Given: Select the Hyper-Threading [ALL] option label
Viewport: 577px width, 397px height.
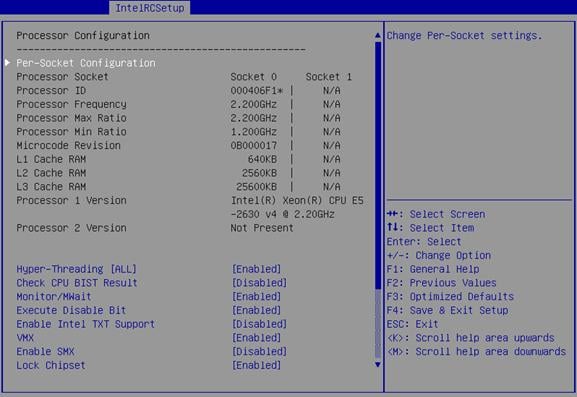Looking at the screenshot, I should [x=77, y=269].
